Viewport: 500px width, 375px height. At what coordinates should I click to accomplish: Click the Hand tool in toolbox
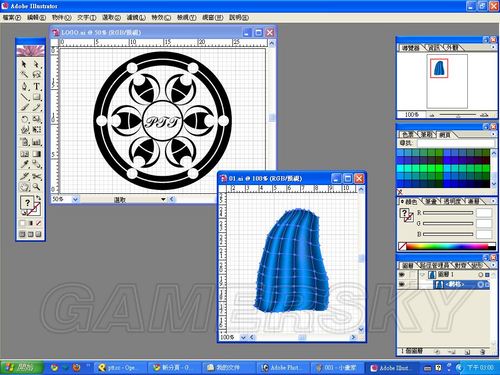(24, 187)
